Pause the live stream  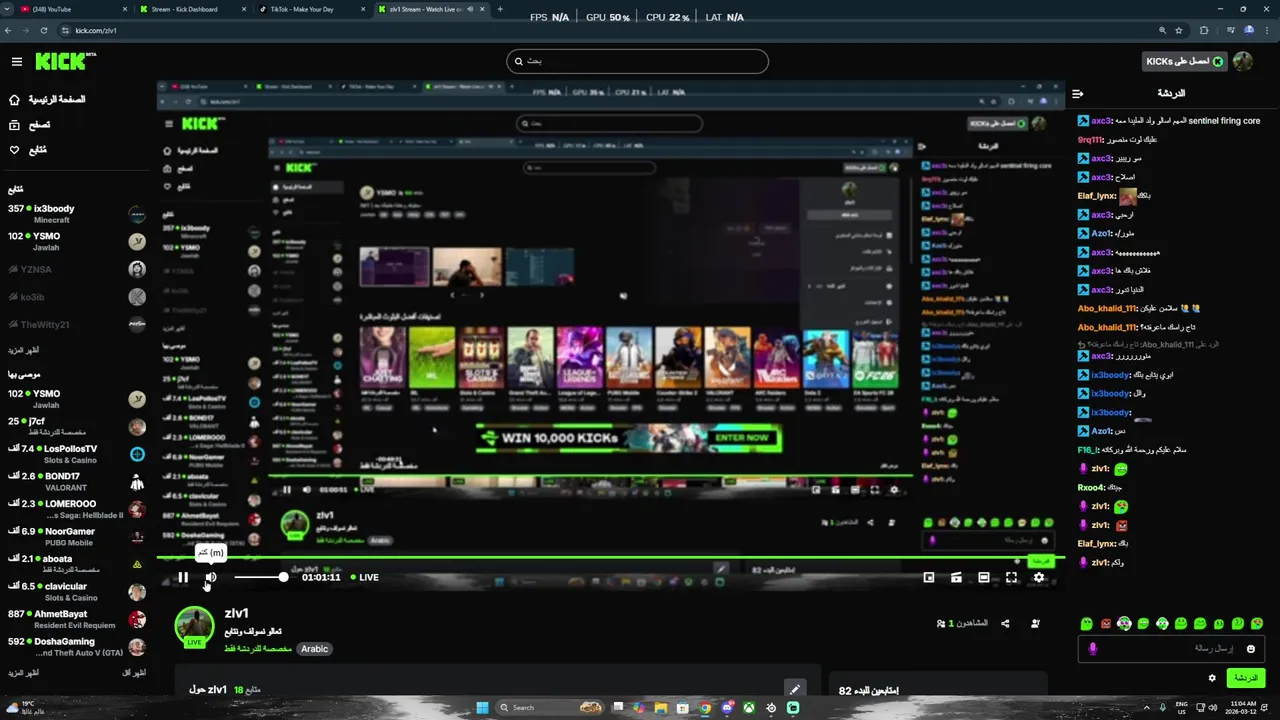click(x=183, y=577)
